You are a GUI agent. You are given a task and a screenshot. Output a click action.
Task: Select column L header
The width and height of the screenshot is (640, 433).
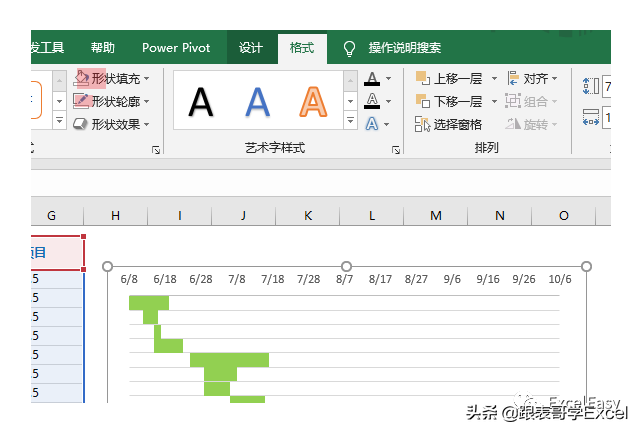tap(372, 215)
